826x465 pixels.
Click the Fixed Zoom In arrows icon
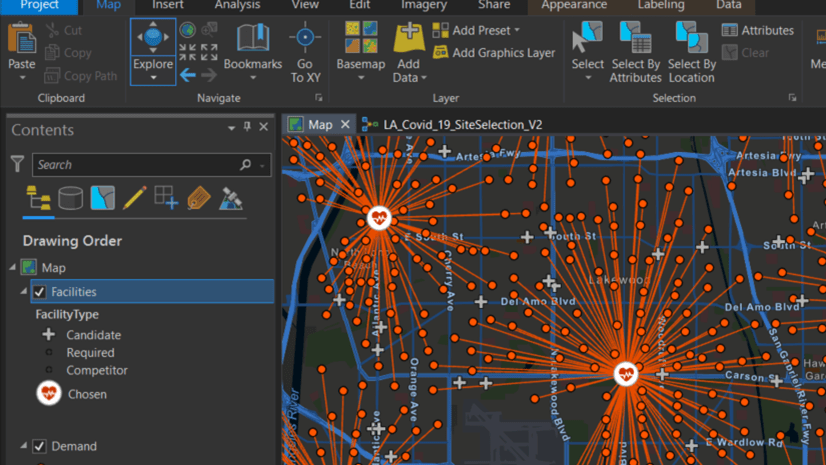[x=188, y=52]
